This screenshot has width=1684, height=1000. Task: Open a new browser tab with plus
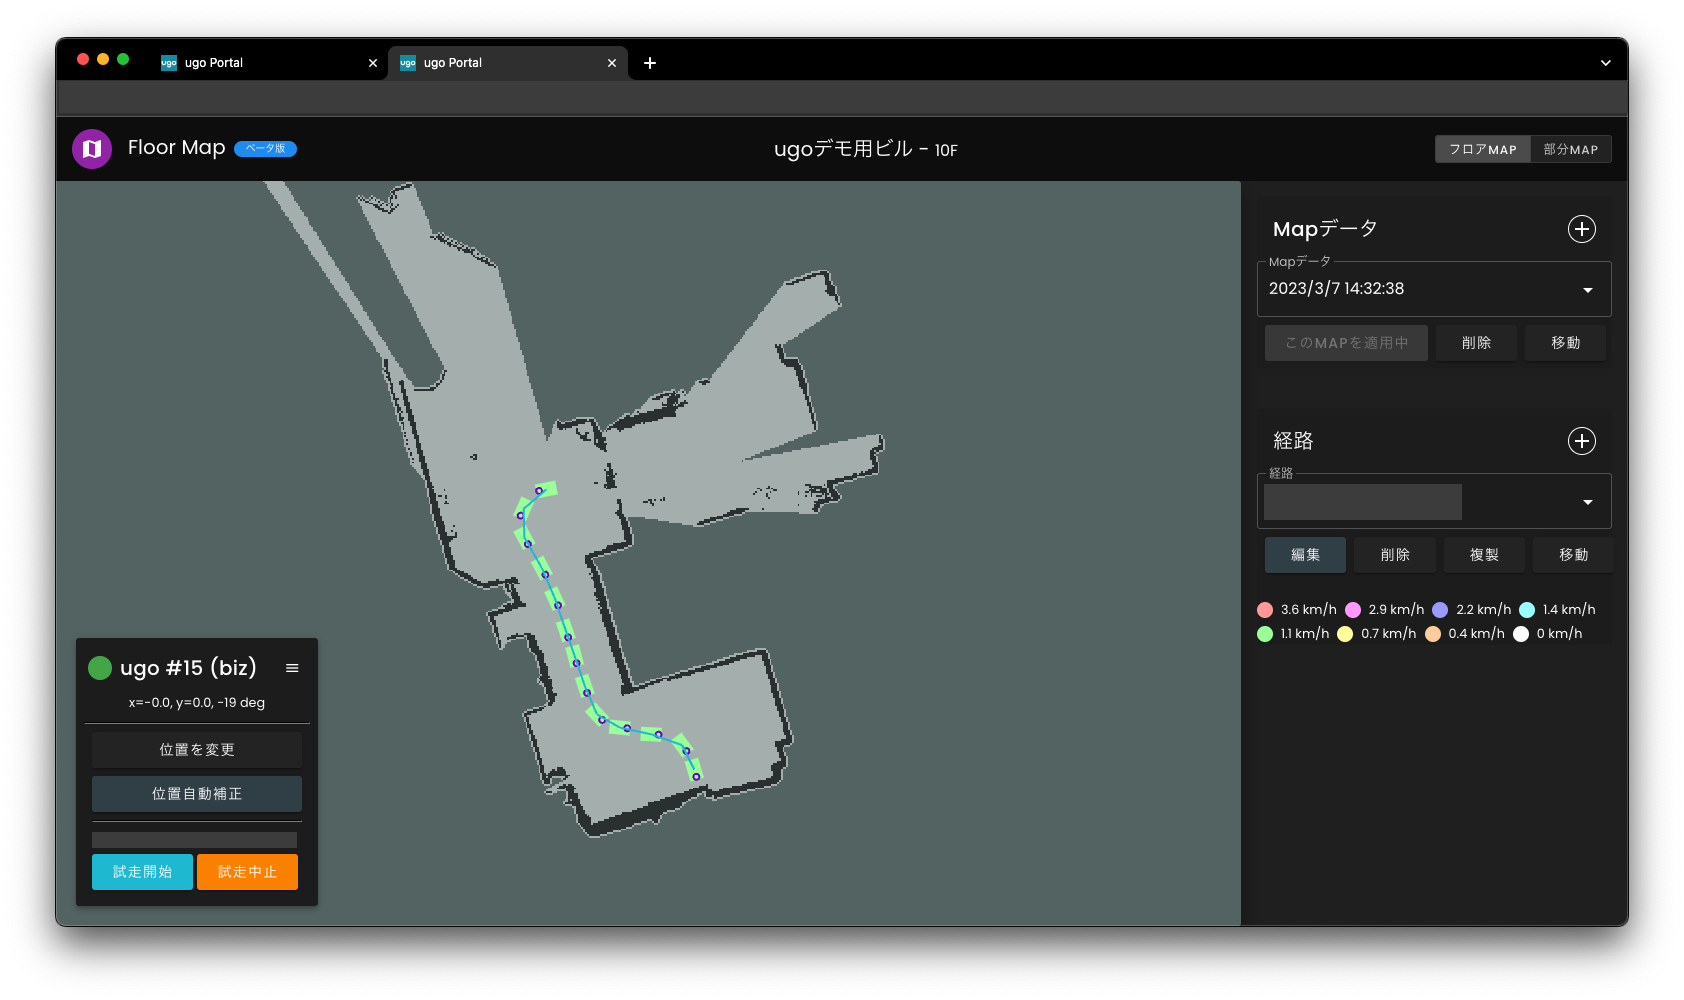point(650,63)
